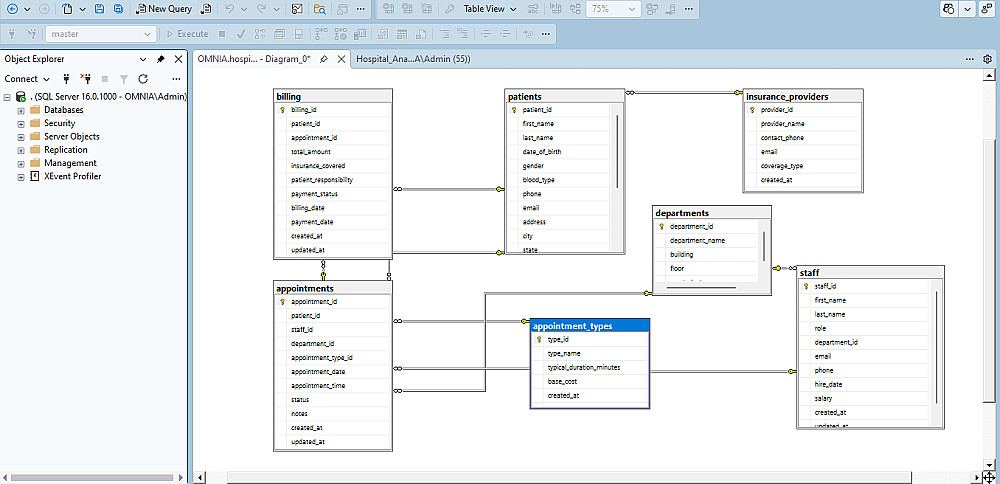The width and height of the screenshot is (1000, 484).
Task: Click the account icon at far top right
Action: point(985,9)
